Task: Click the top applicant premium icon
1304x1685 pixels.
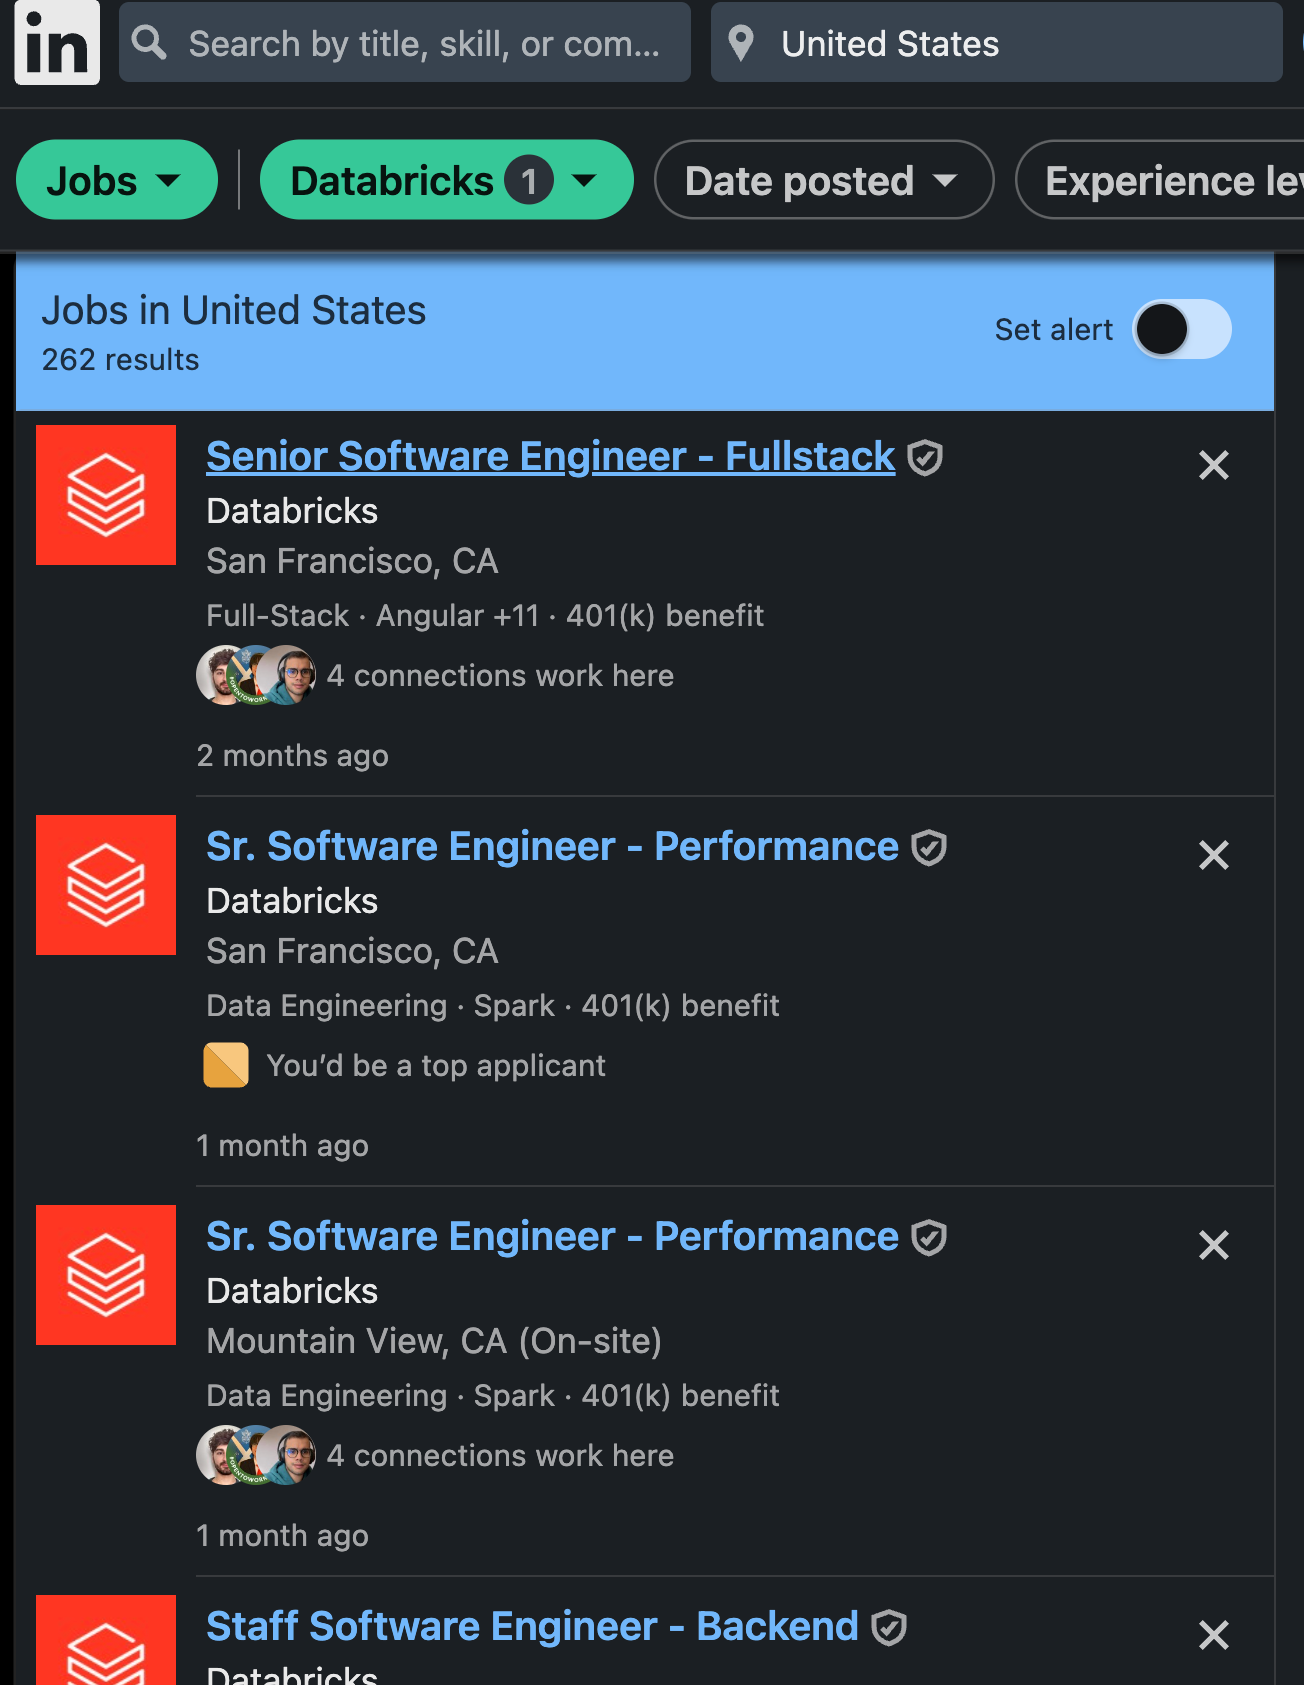Action: (226, 1065)
